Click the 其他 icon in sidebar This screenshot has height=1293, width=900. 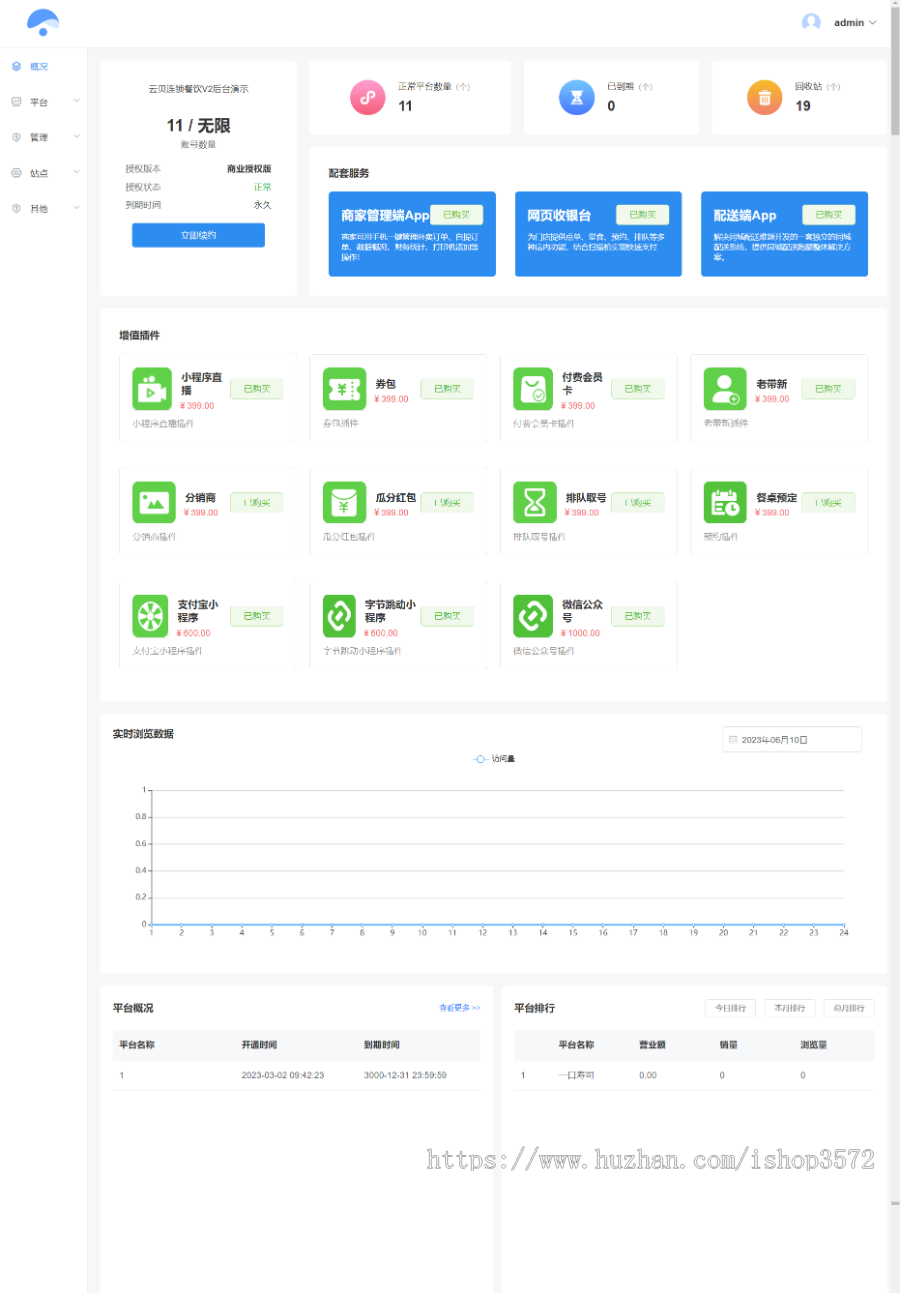[16, 208]
